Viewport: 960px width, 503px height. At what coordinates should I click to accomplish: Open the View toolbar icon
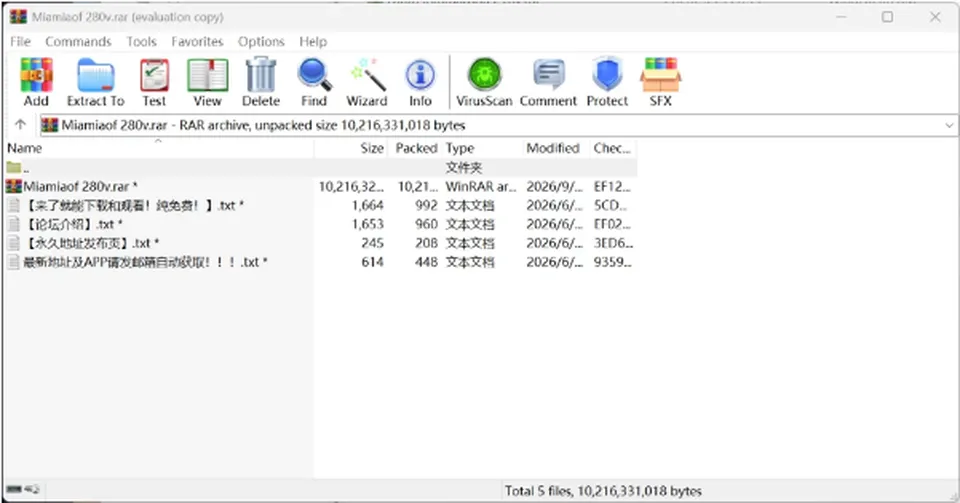point(208,82)
